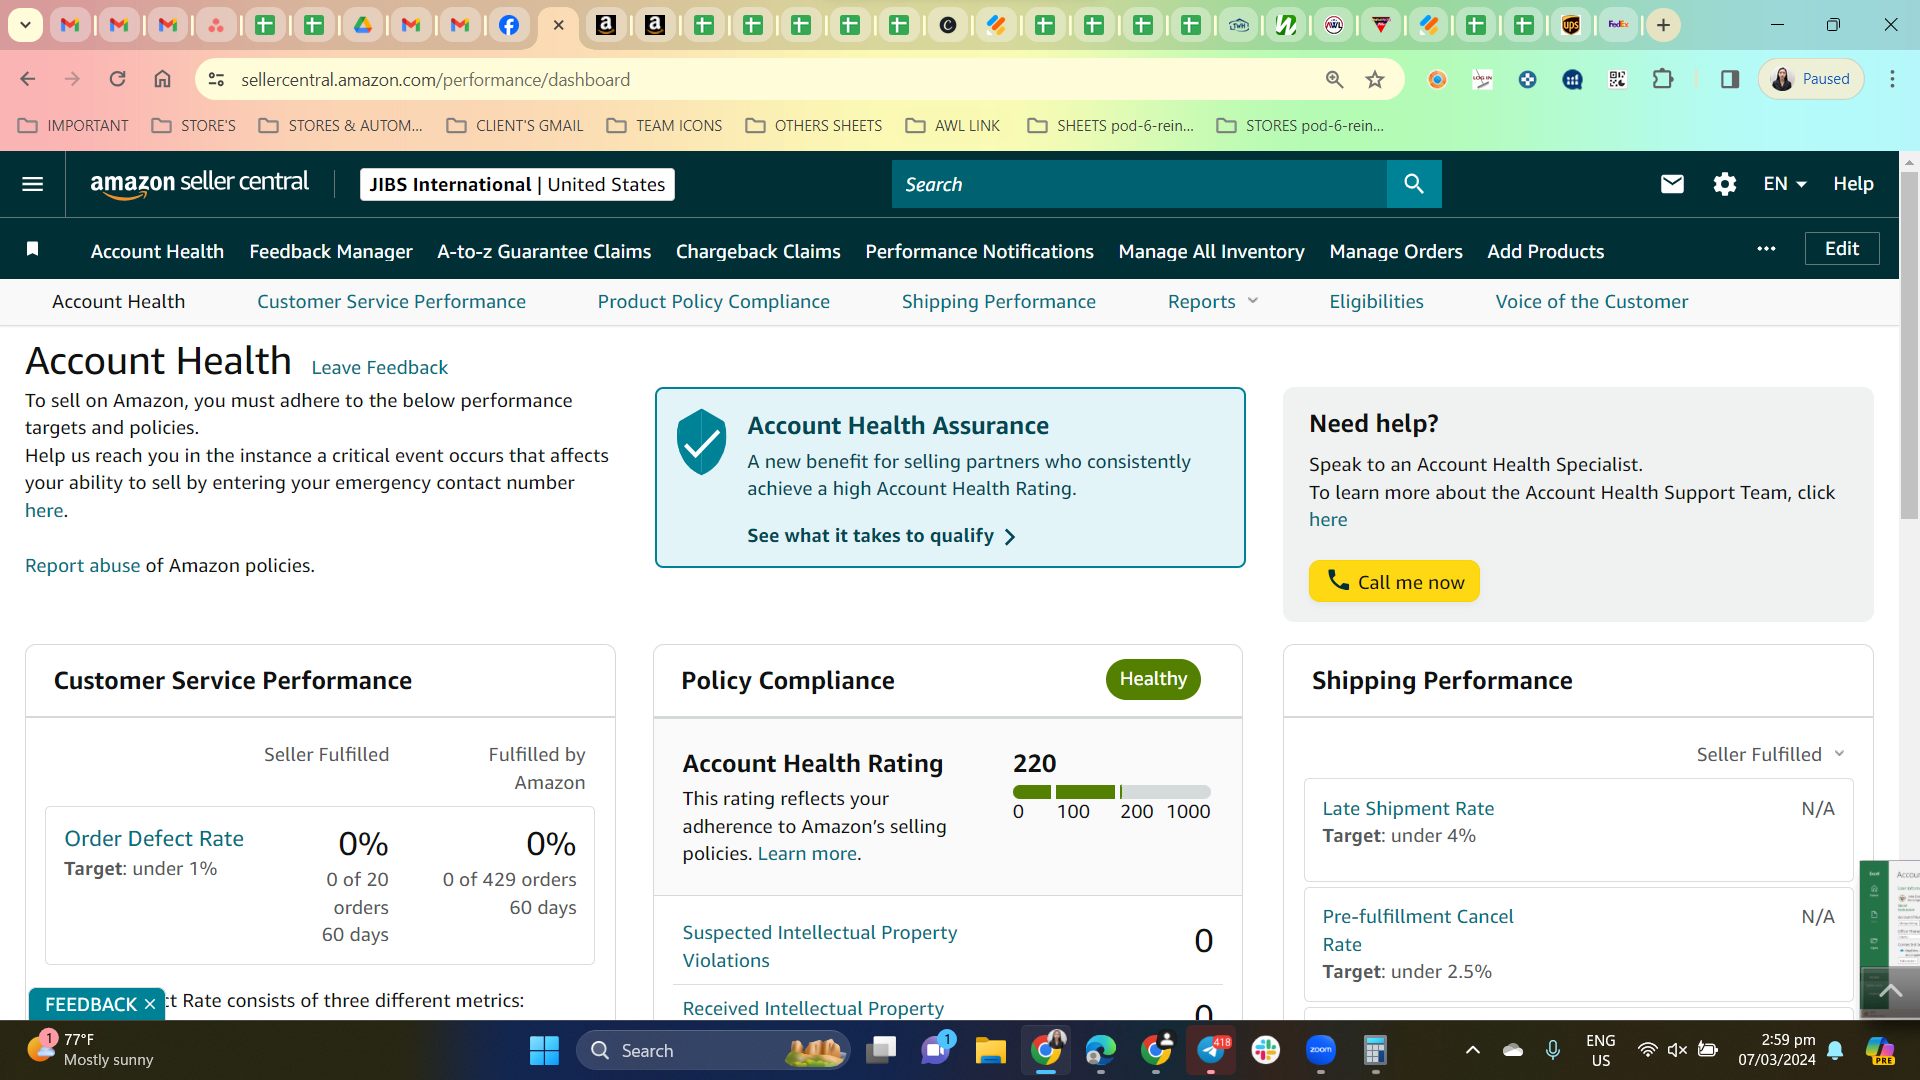Click the Windows taskbar Search box
Image resolution: width=1920 pixels, height=1080 pixels.
[713, 1050]
